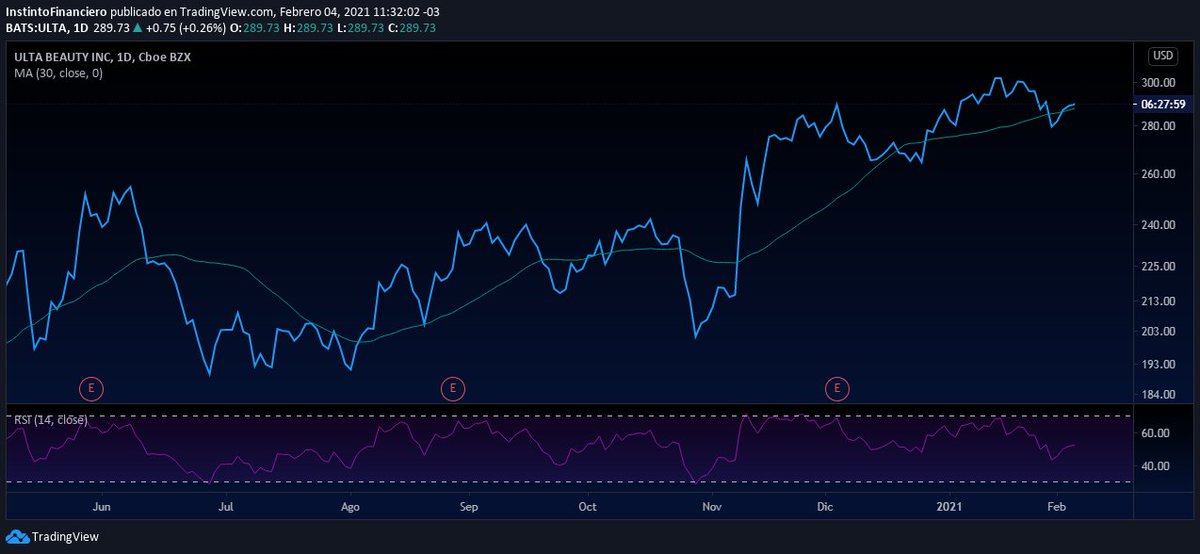Click the RSI 60.00 axis label
This screenshot has width=1200, height=554.
click(1155, 434)
